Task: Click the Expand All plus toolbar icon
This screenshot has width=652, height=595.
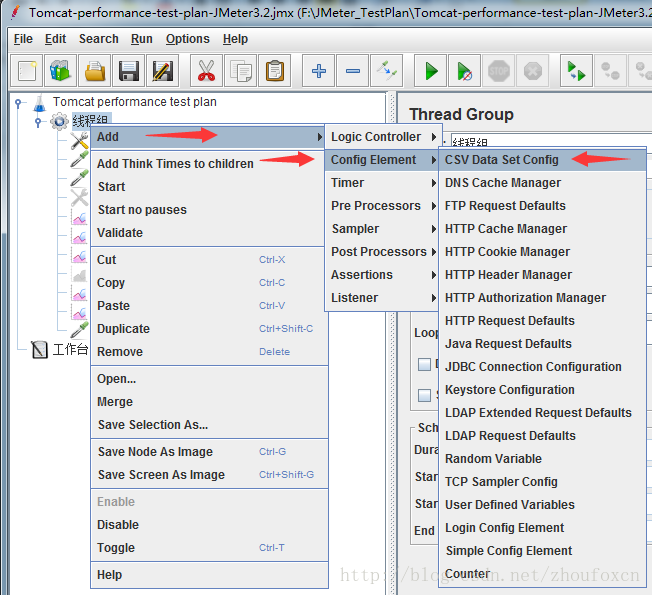Action: [x=319, y=71]
